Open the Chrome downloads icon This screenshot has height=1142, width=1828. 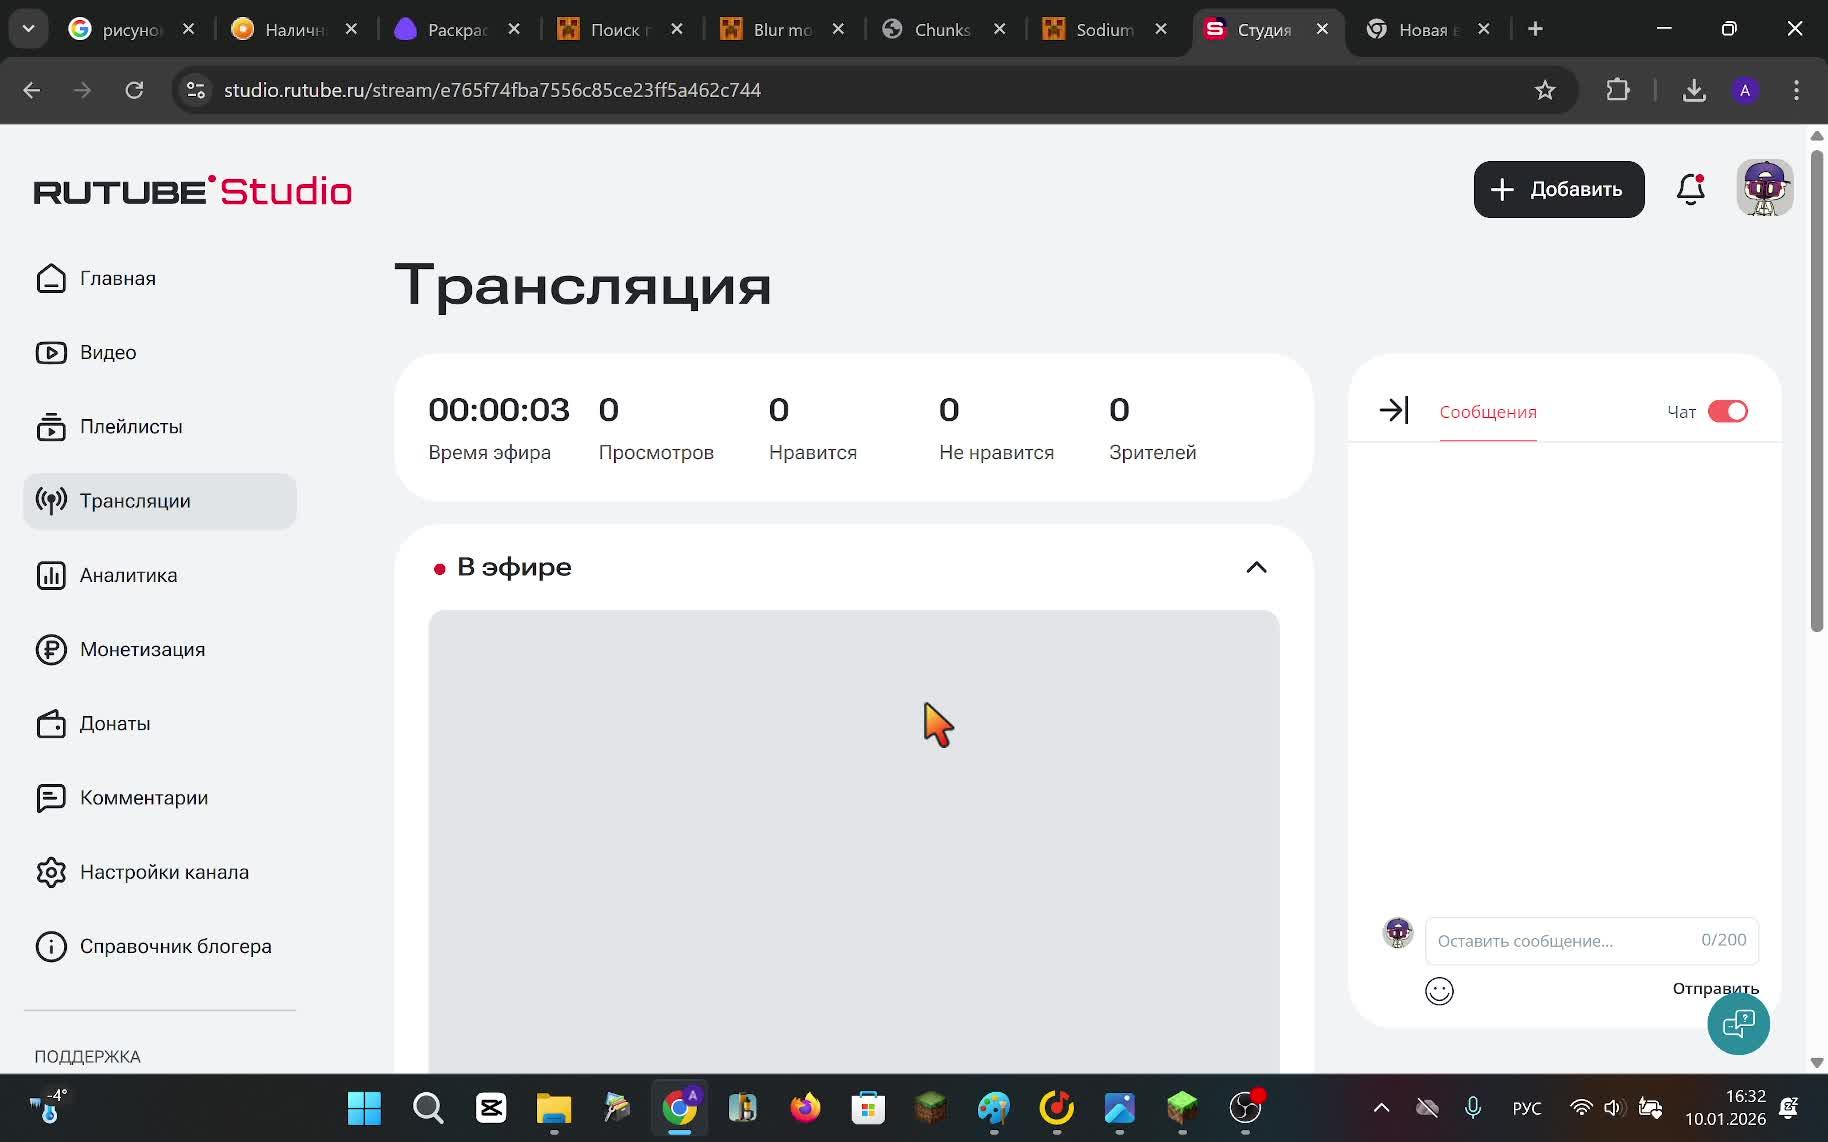(x=1694, y=90)
